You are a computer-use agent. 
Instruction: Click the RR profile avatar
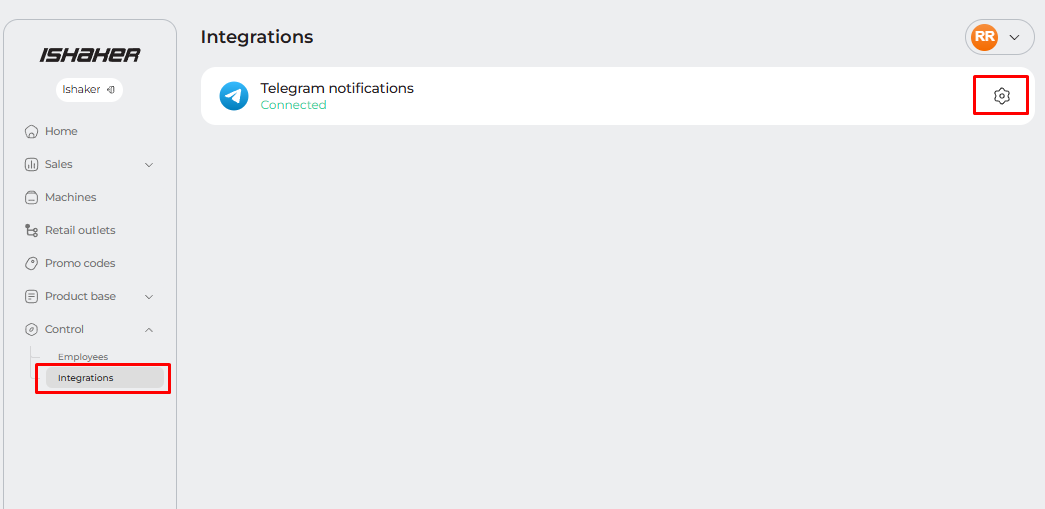point(984,37)
